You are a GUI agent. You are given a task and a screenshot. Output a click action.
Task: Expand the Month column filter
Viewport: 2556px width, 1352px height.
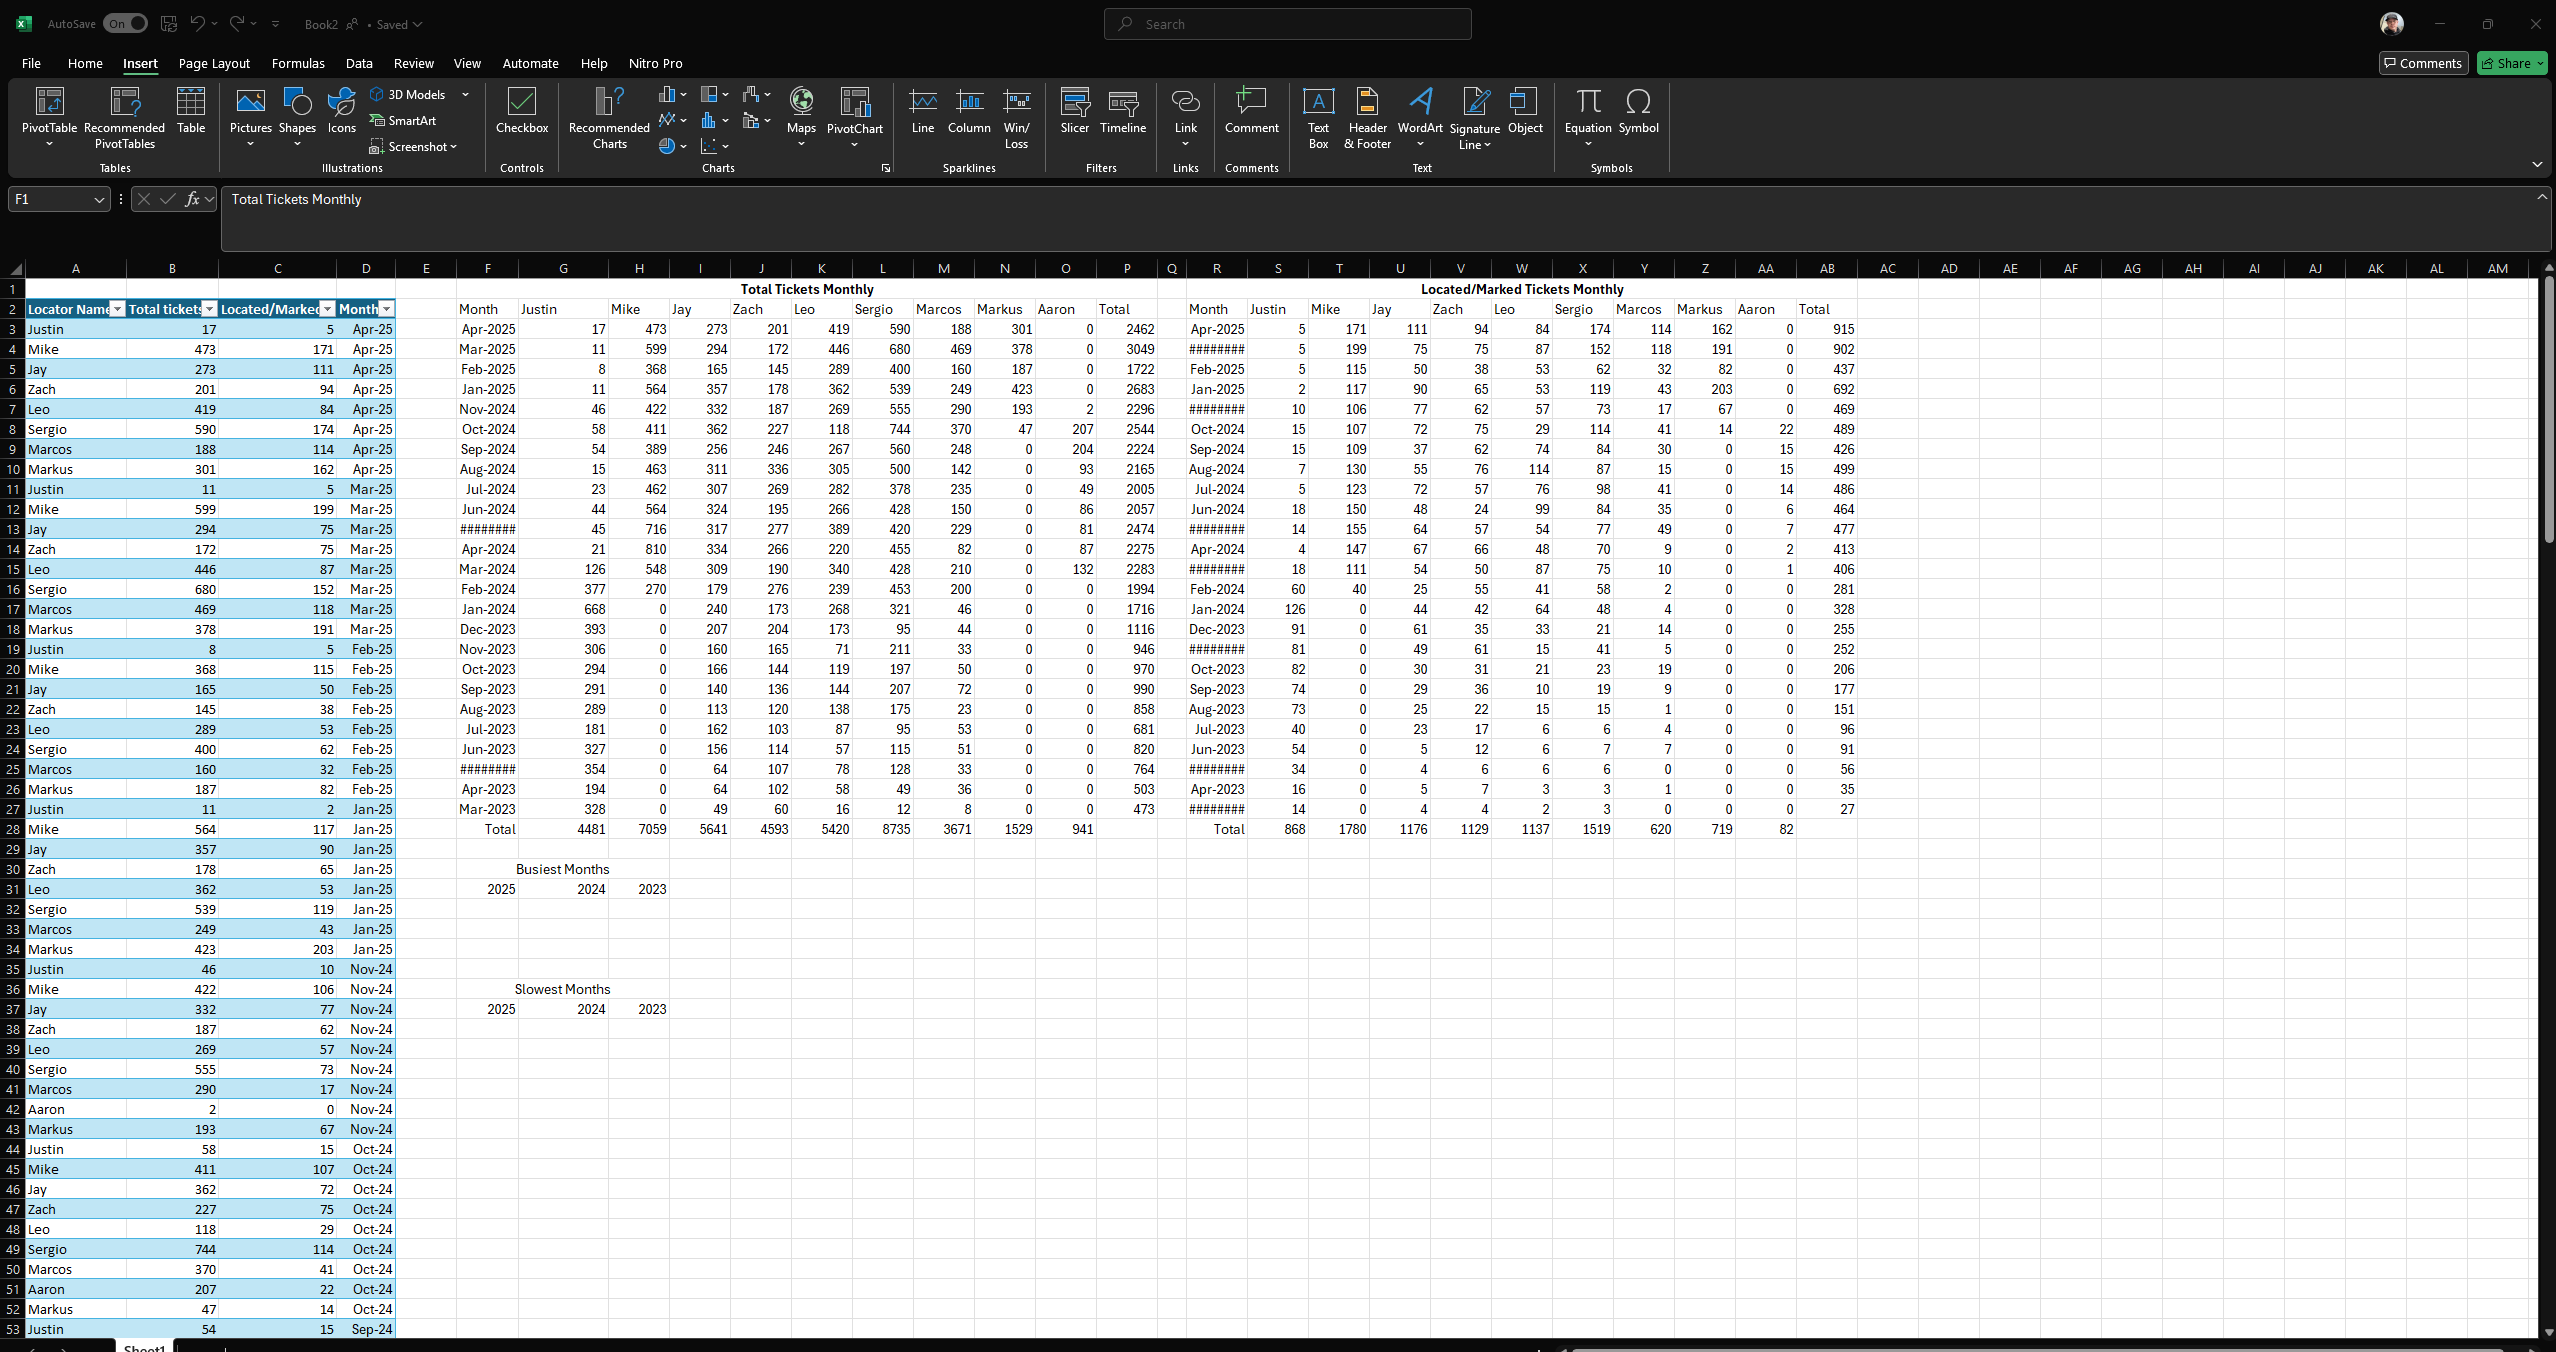tap(387, 309)
